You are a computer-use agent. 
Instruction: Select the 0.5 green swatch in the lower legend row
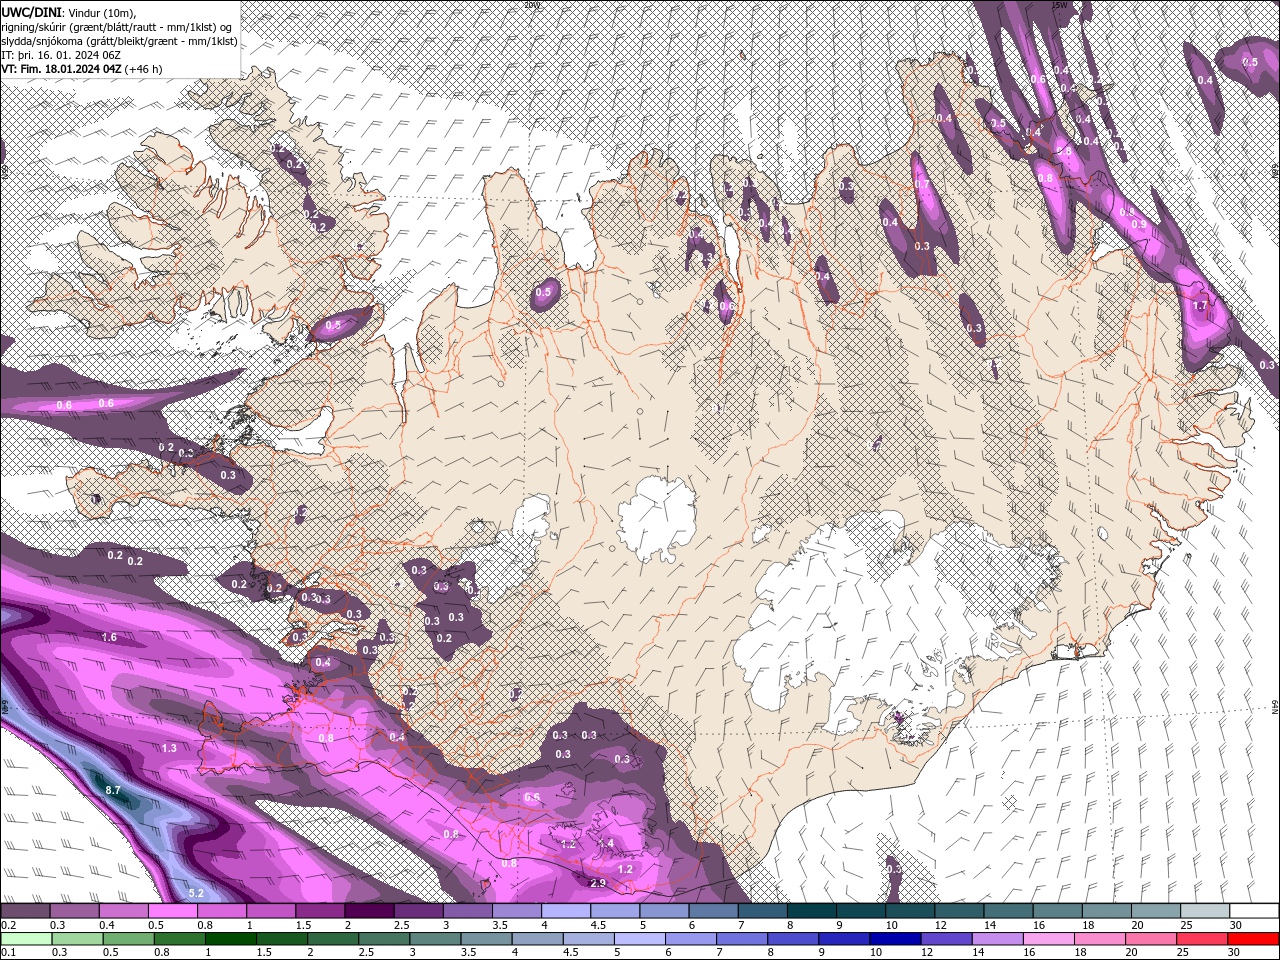tap(126, 938)
